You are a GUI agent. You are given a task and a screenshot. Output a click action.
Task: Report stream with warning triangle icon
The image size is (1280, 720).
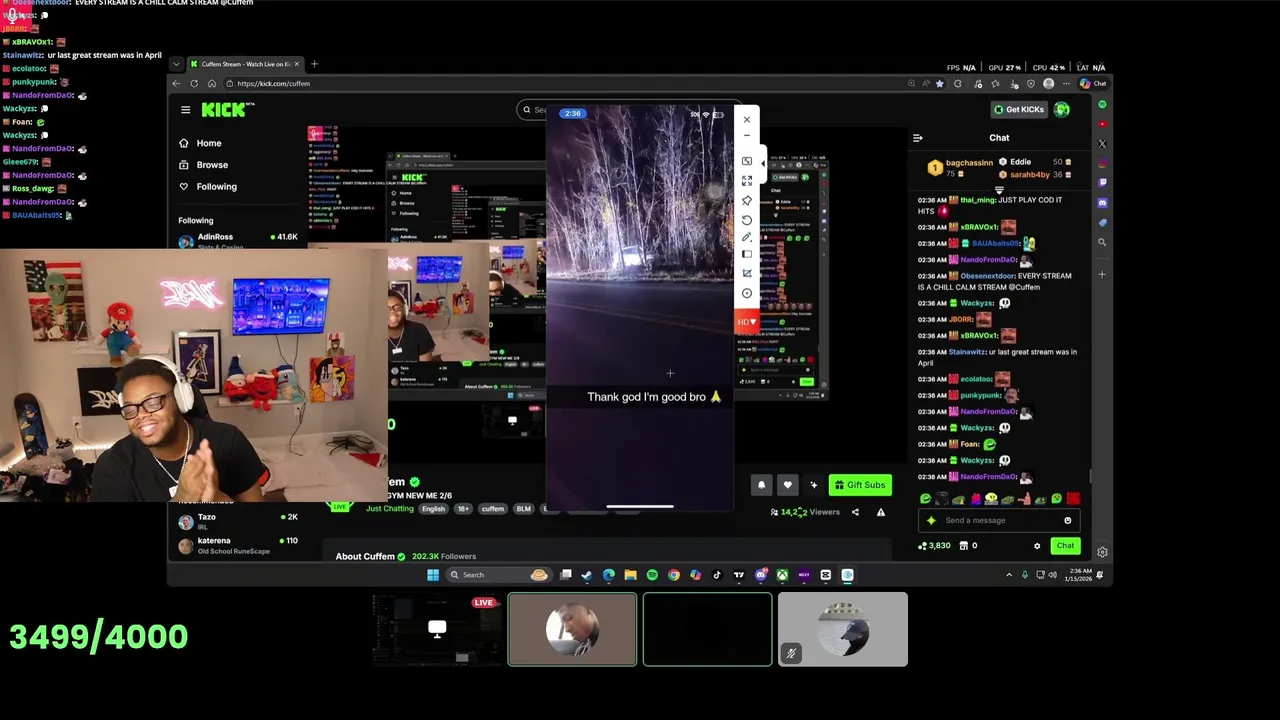(x=881, y=512)
